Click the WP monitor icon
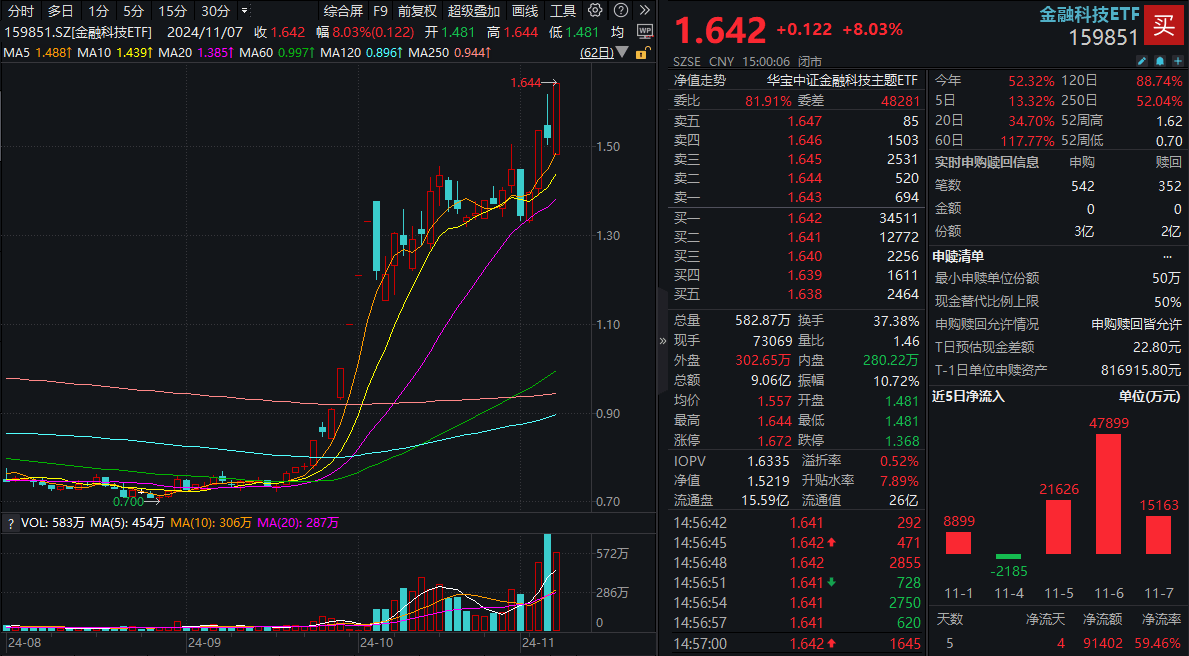1189x656 pixels. (644, 31)
